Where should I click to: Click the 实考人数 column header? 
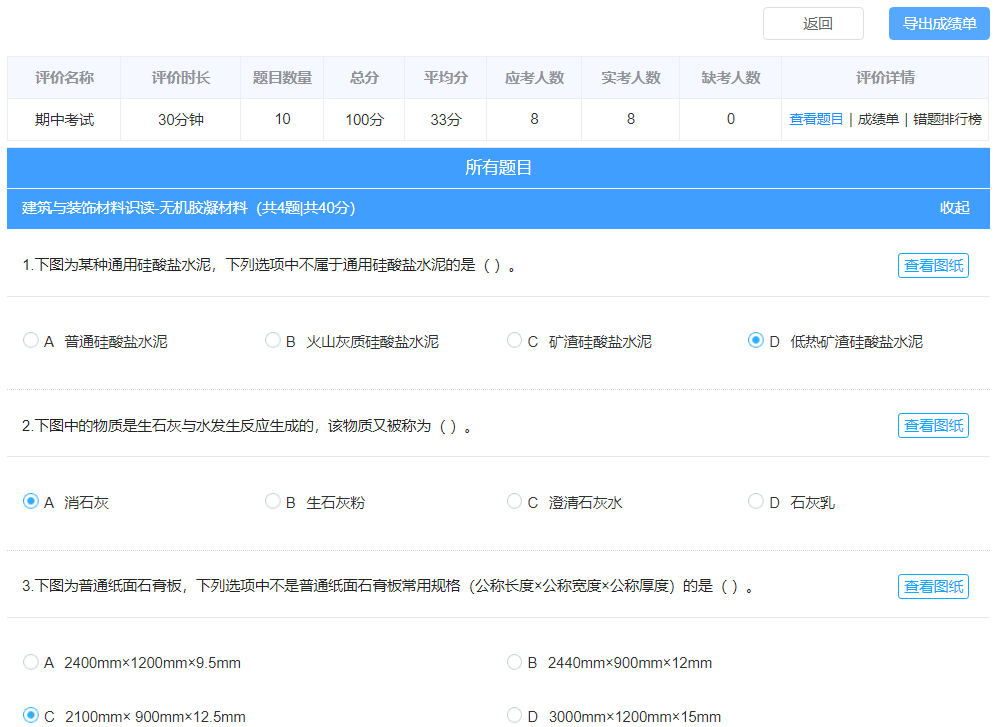(x=631, y=77)
